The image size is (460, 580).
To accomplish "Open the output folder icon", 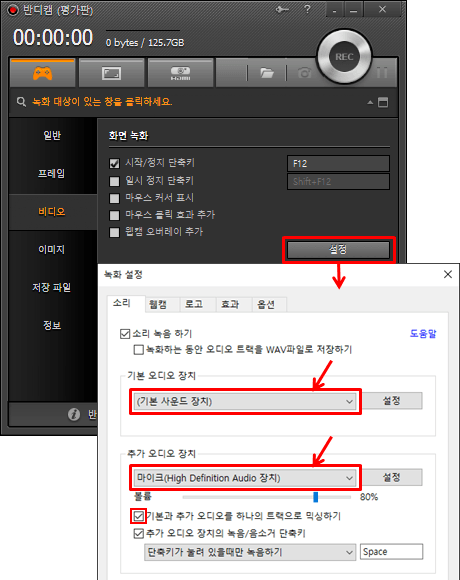I will tap(267, 73).
